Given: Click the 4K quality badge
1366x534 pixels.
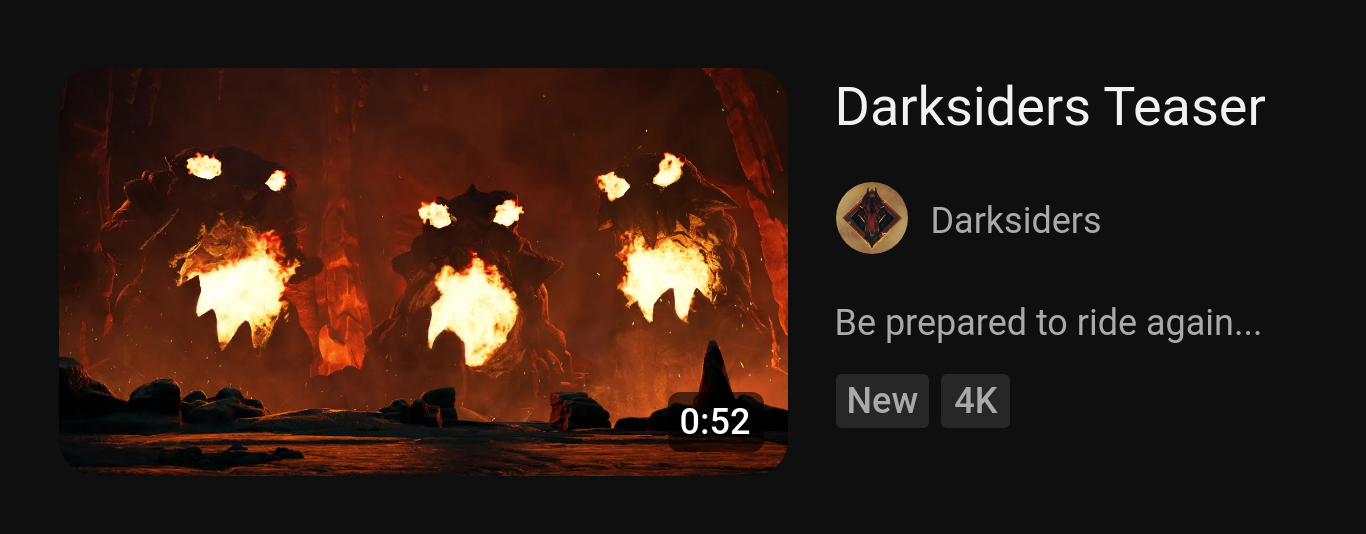Looking at the screenshot, I should tap(975, 401).
